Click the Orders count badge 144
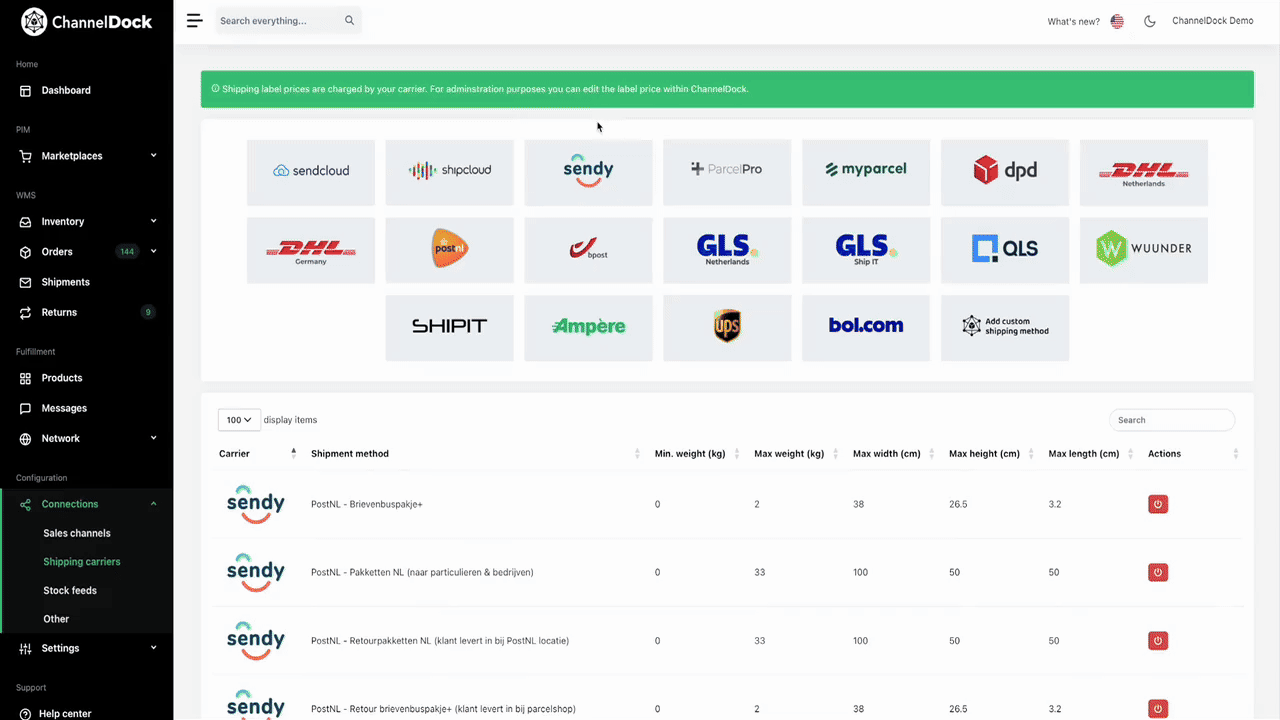Viewport: 1280px width, 720px height. (x=127, y=252)
